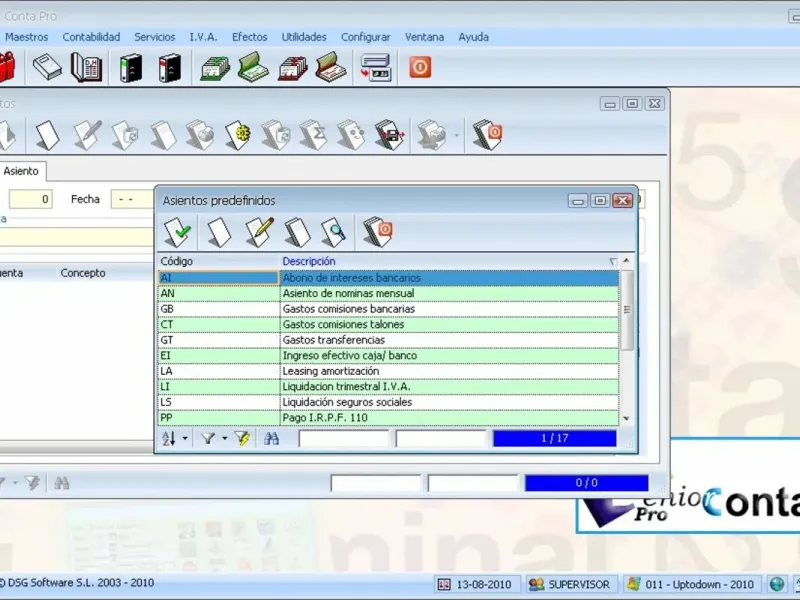Click the blank new page icon in Asiento window
The height and width of the screenshot is (600, 800).
coord(47,135)
